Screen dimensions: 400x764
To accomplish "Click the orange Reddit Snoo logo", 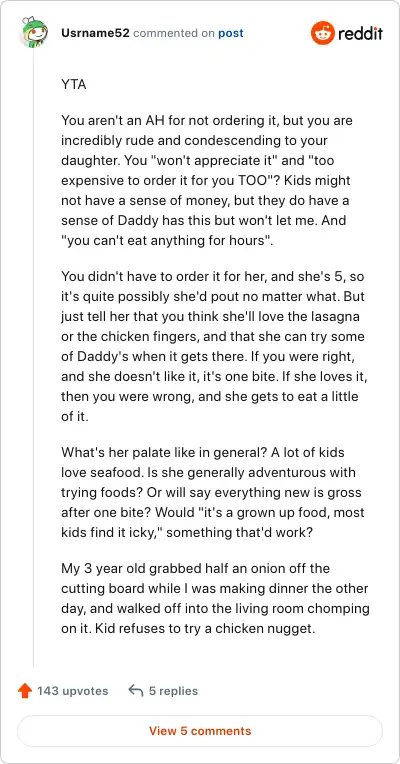I will [323, 33].
